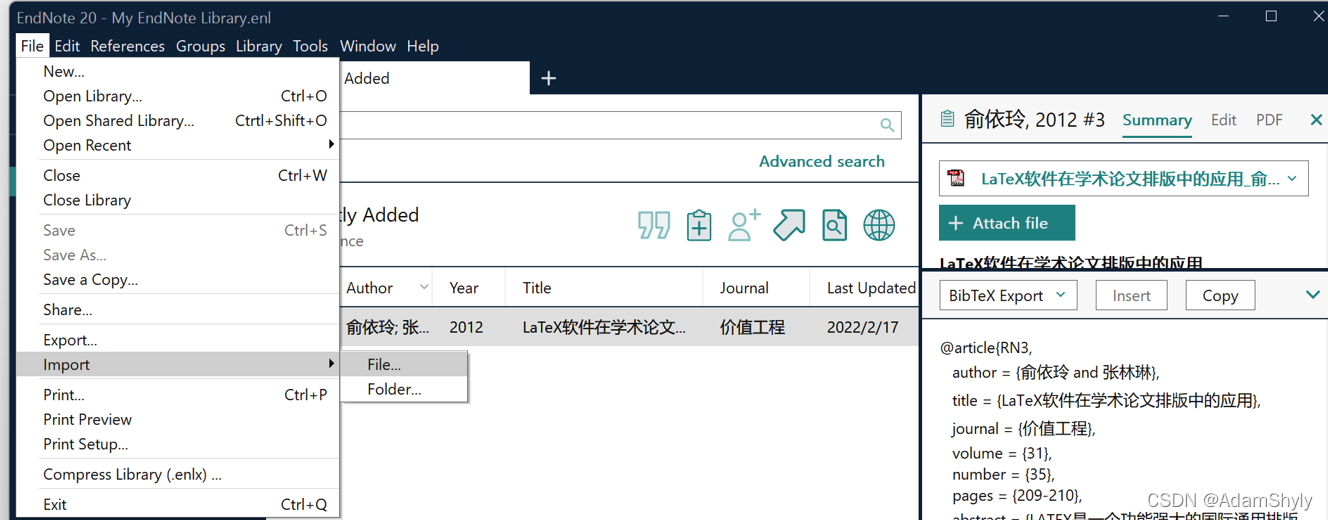1328x520 pixels.
Task: Close the reference summary panel
Action: pyautogui.click(x=1316, y=120)
